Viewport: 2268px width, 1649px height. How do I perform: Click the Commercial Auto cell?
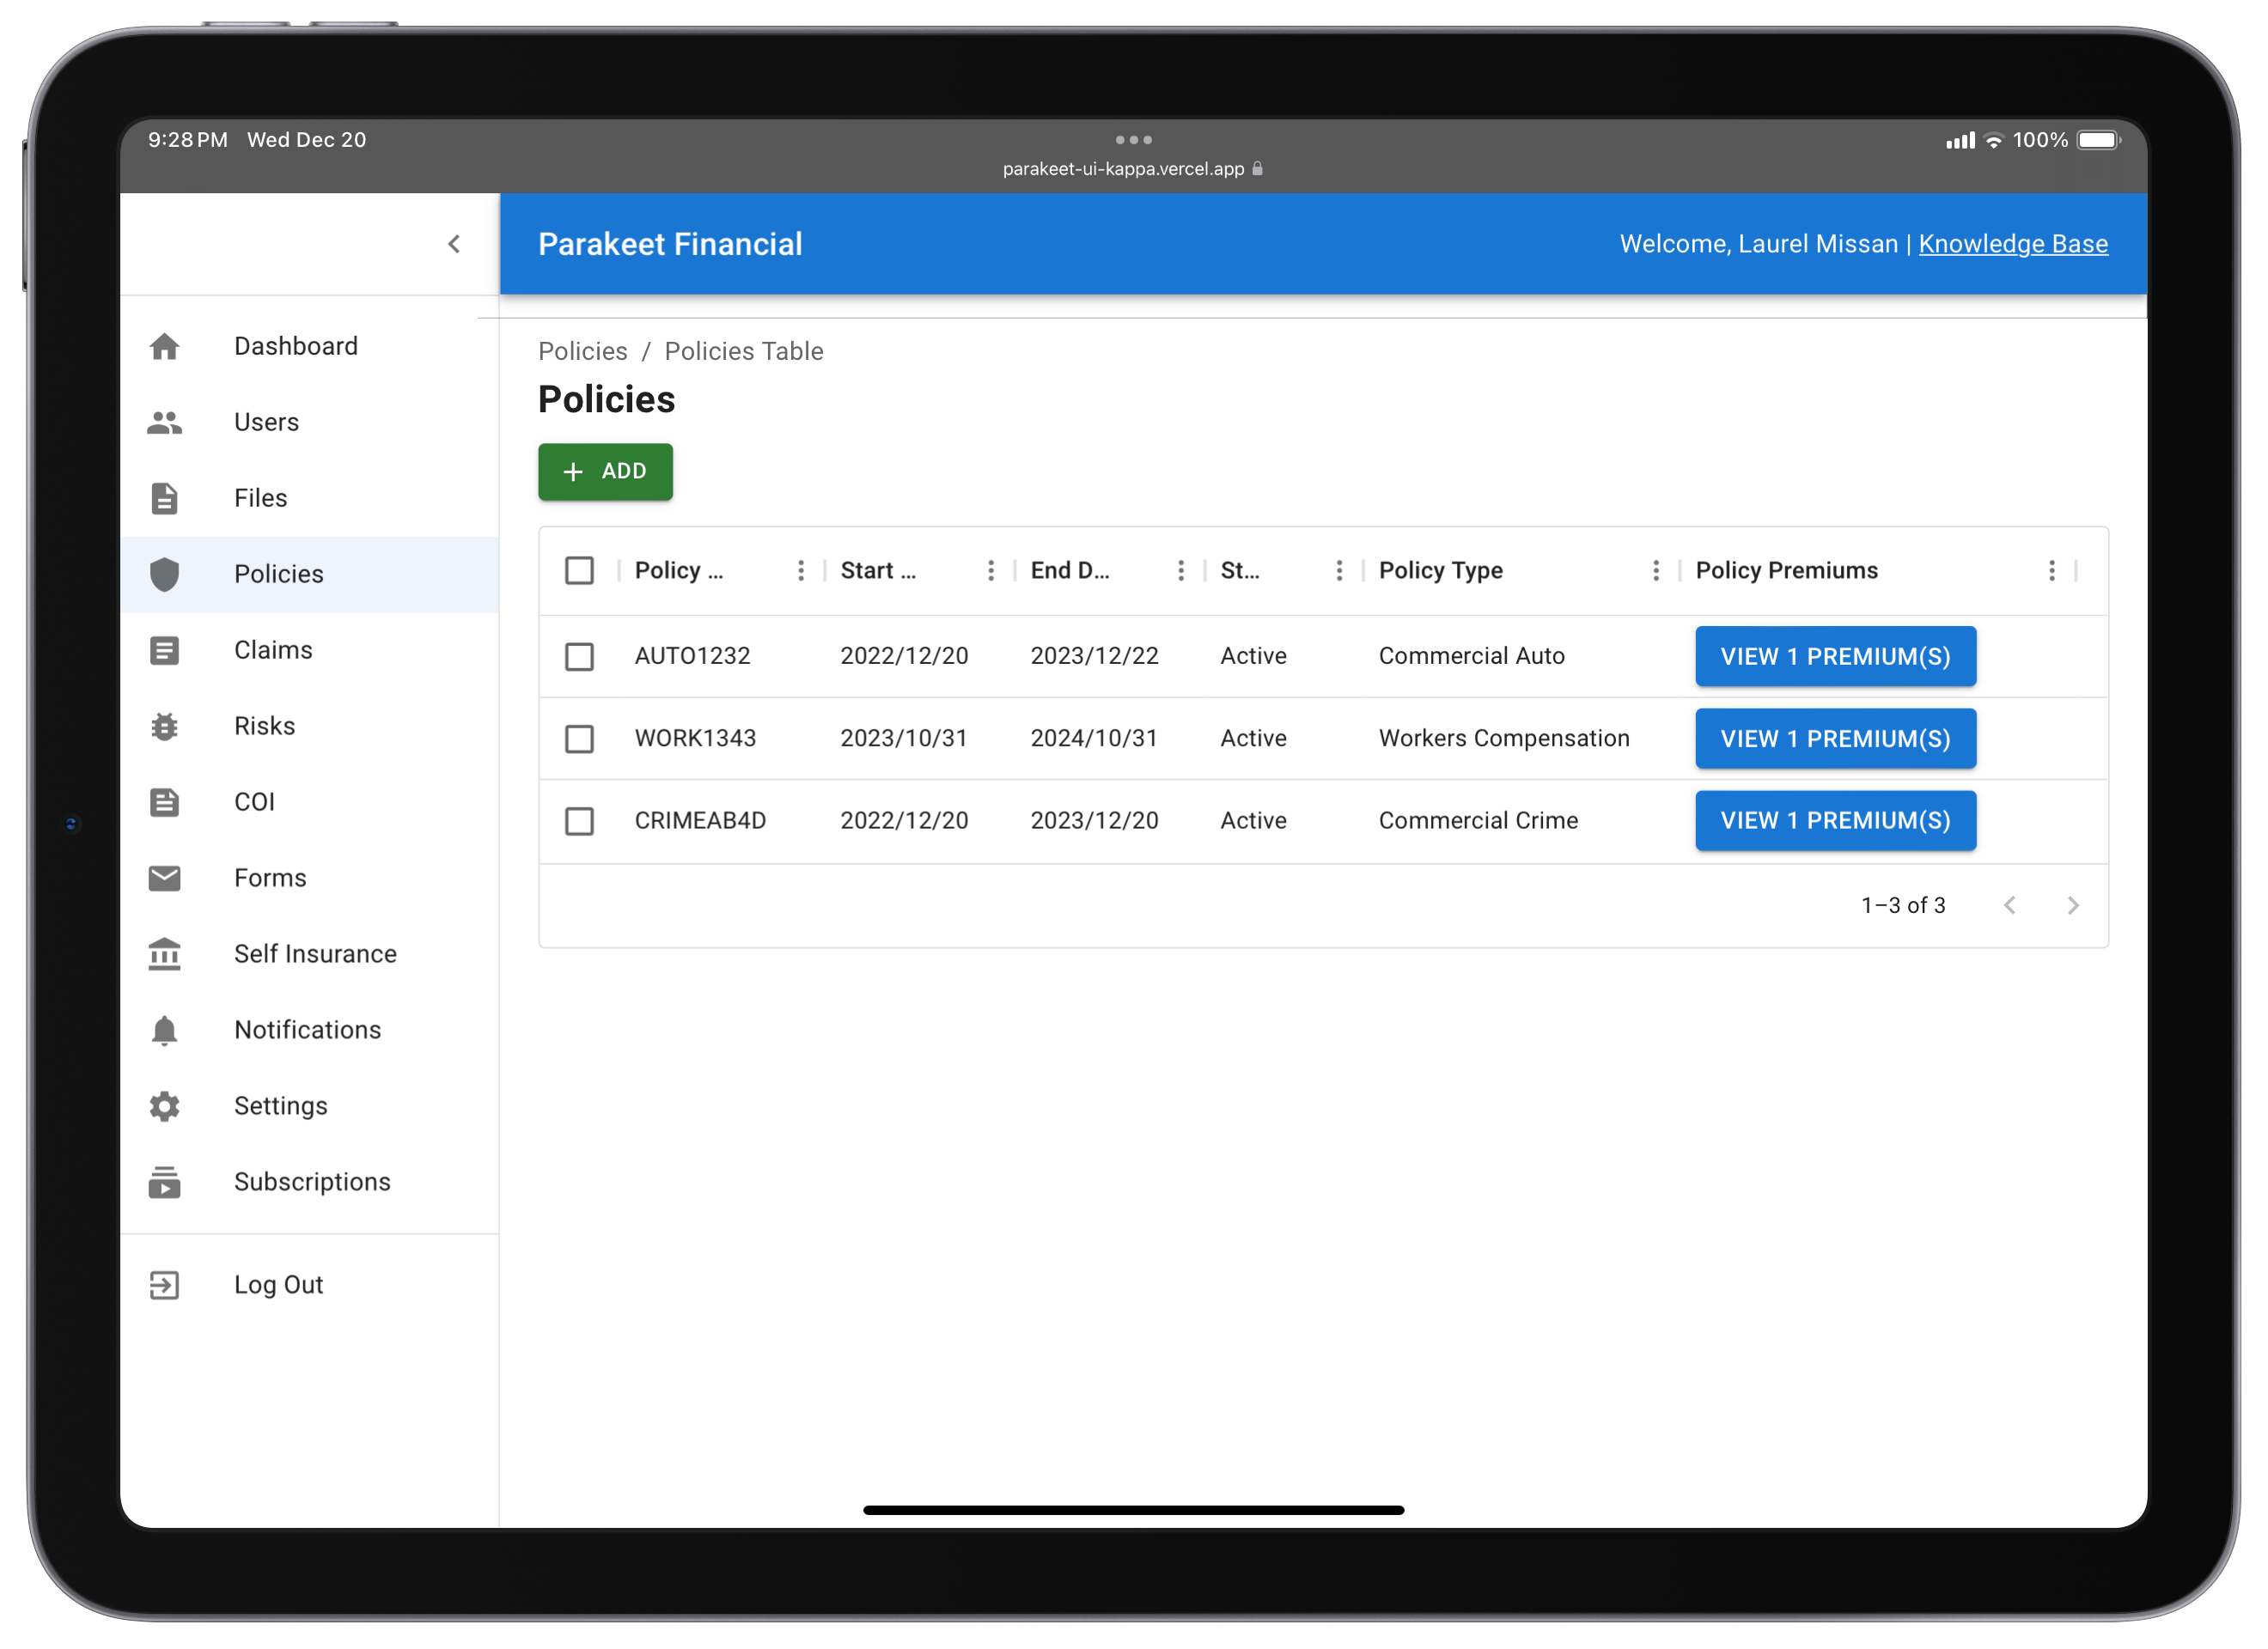(x=1472, y=657)
